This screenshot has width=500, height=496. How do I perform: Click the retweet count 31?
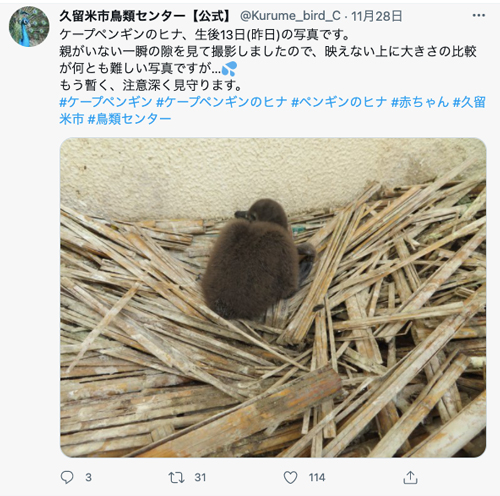(x=200, y=477)
